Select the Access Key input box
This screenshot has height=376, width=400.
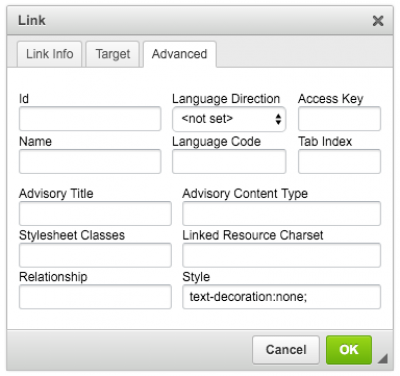(339, 119)
